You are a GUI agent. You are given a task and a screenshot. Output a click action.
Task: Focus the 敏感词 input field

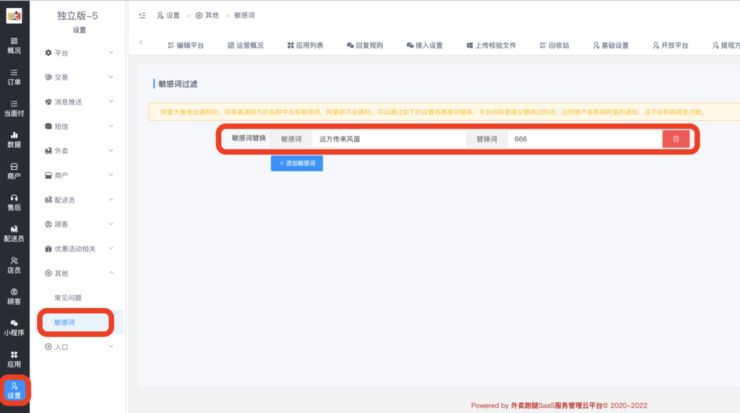(389, 139)
